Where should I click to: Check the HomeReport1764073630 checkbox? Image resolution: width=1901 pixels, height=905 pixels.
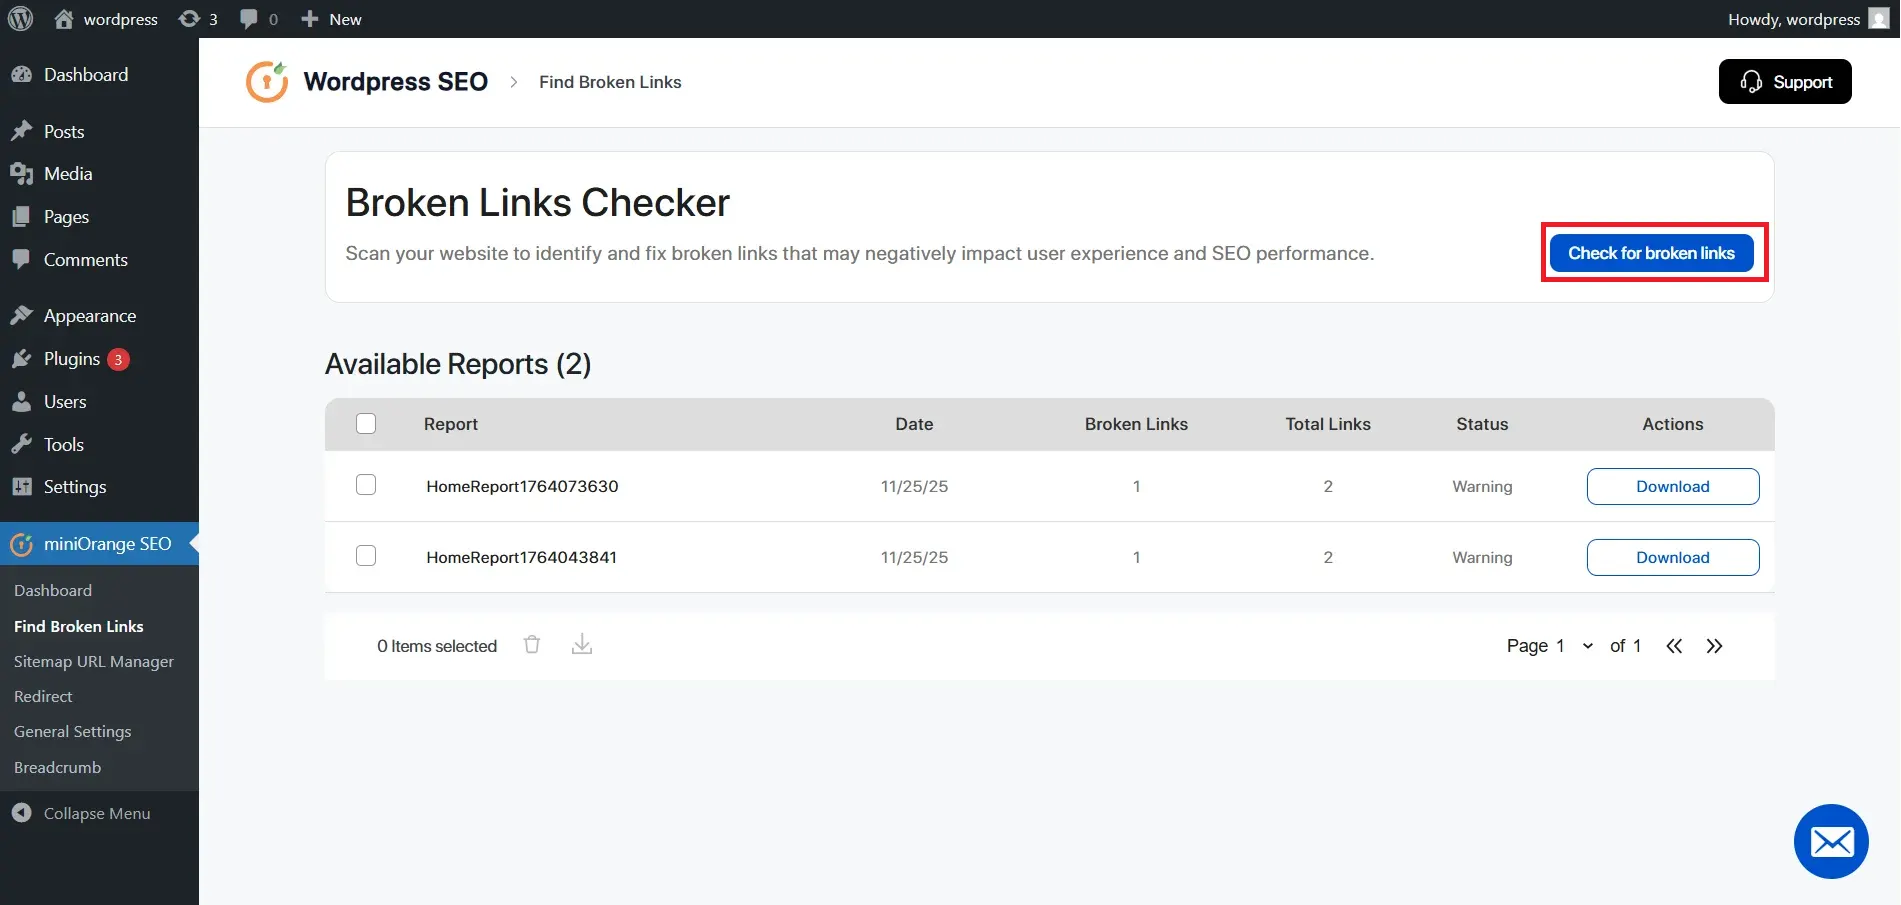coord(366,485)
